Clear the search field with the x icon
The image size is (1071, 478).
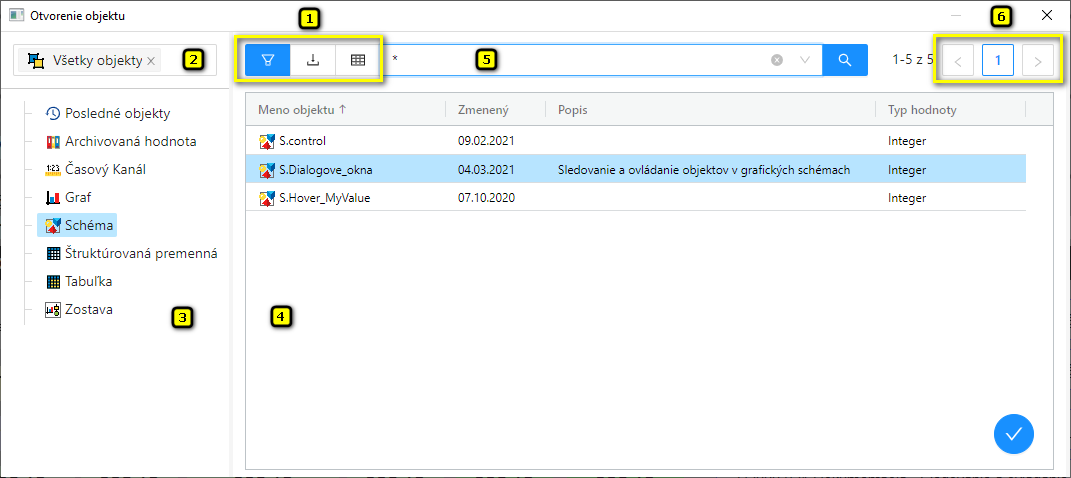click(777, 60)
